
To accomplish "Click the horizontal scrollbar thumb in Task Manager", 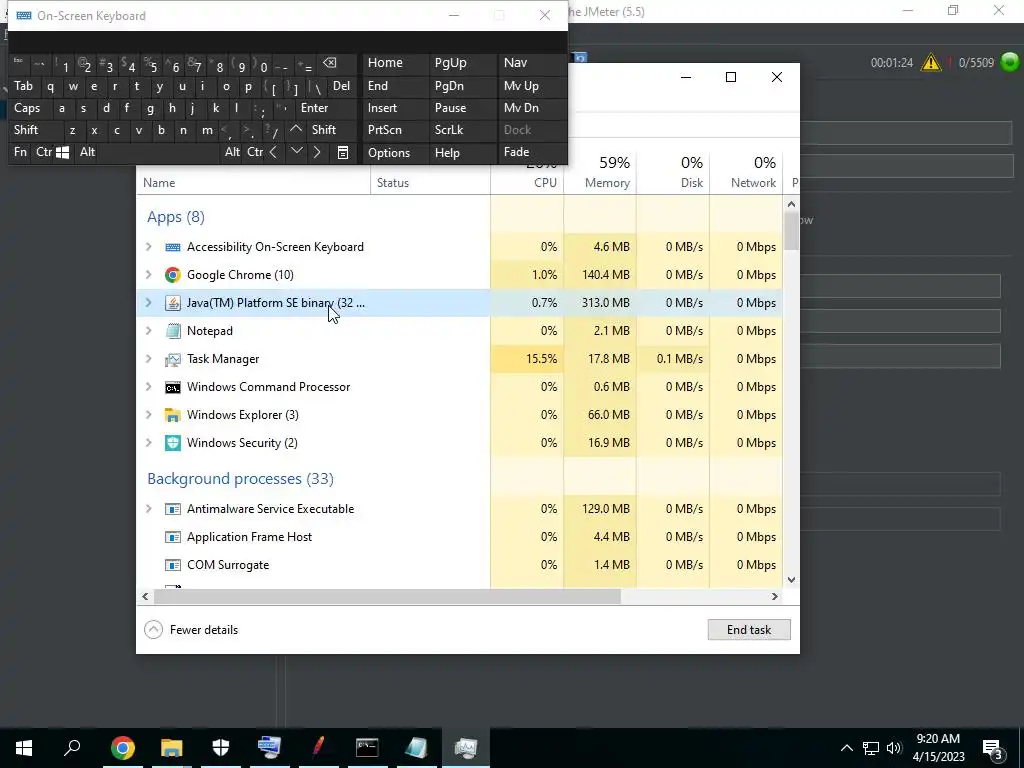I will click(x=386, y=596).
